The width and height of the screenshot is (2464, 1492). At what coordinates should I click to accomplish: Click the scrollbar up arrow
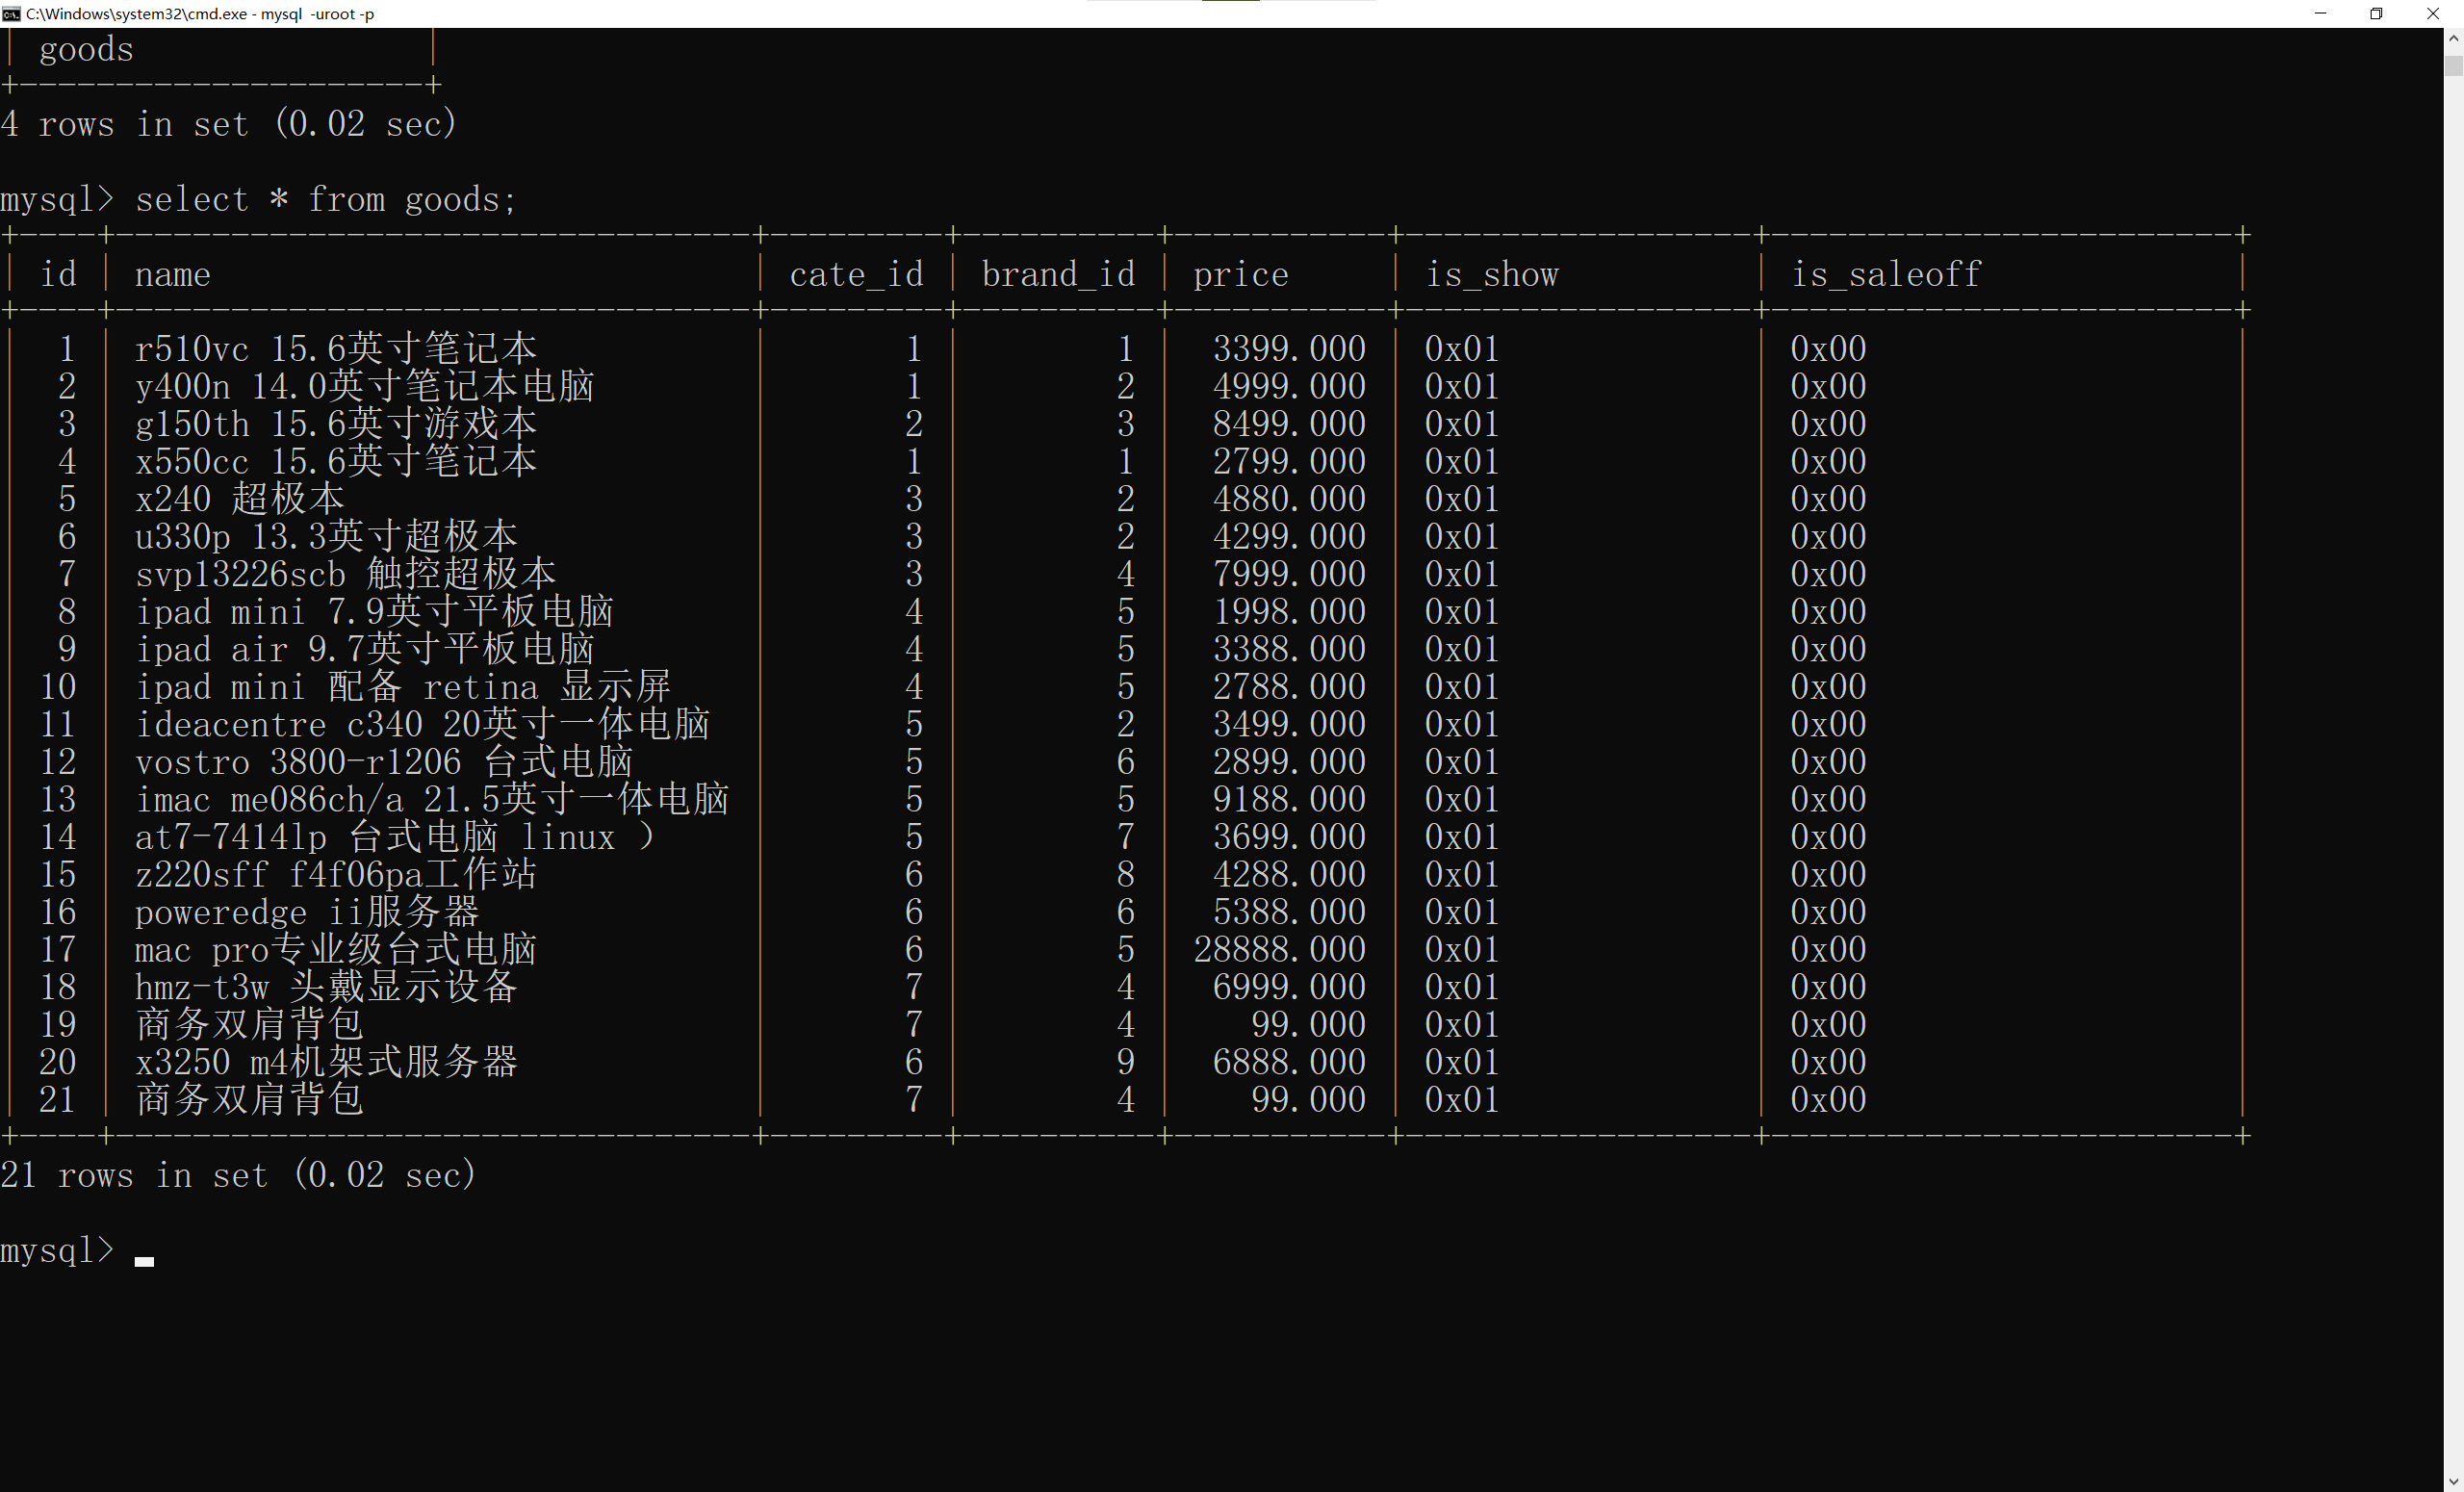pos(2453,39)
